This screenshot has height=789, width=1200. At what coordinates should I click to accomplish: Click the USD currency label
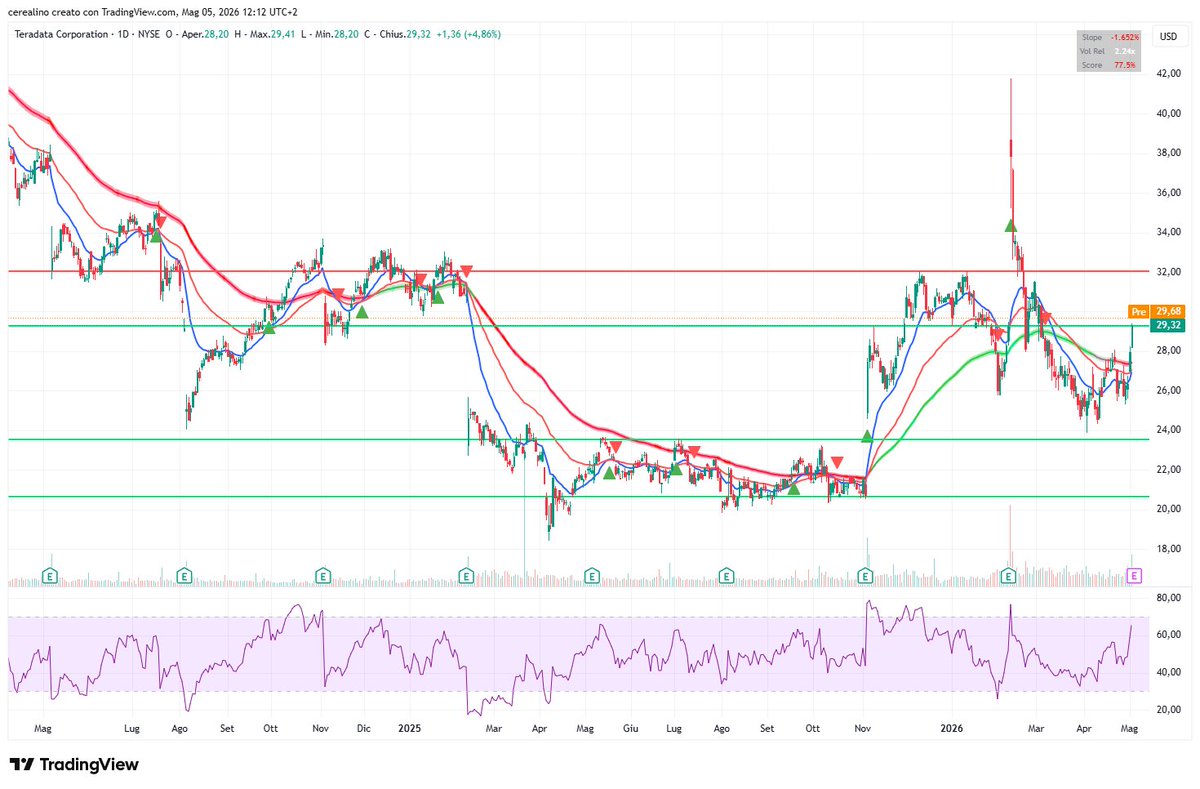[x=1167, y=36]
